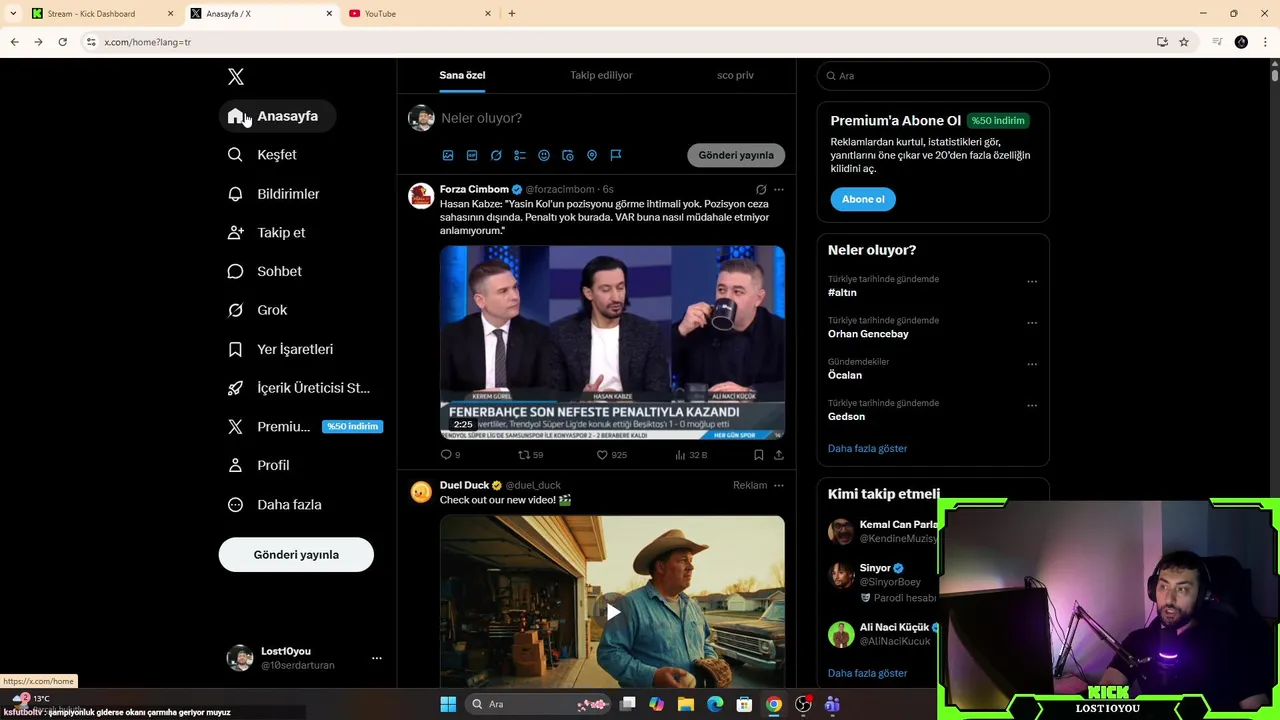
Task: Share the Forza Cimbom post
Action: coord(779,455)
